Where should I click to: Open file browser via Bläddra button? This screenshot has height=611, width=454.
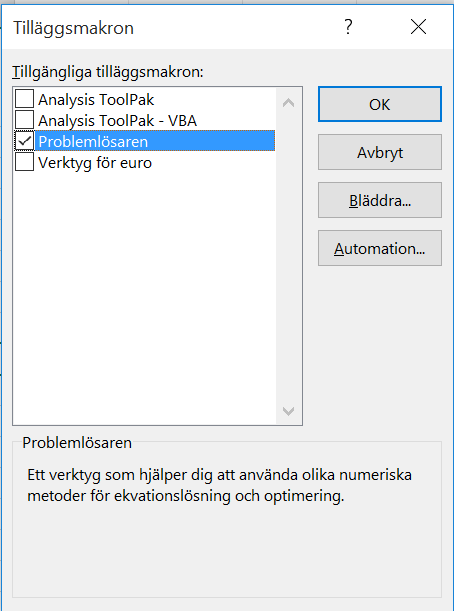click(x=380, y=200)
